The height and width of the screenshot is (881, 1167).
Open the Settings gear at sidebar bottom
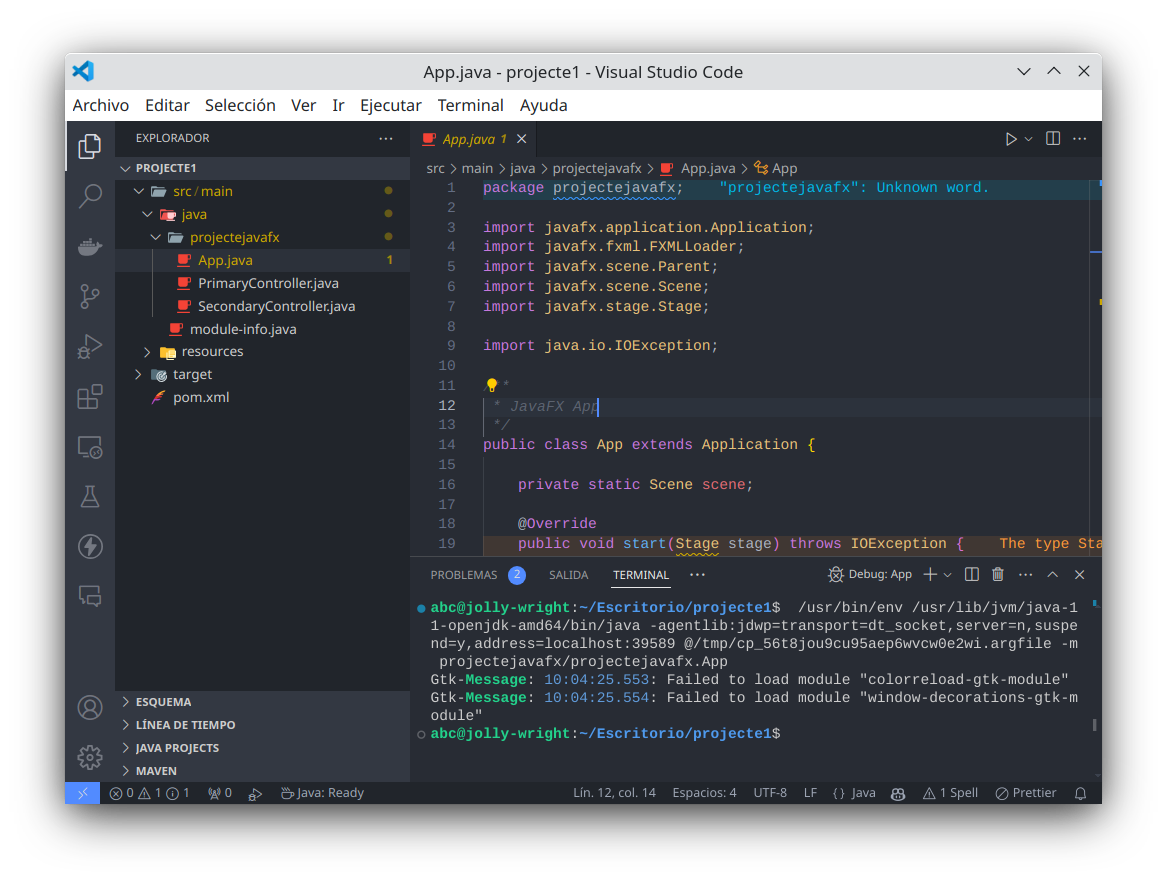[x=90, y=757]
